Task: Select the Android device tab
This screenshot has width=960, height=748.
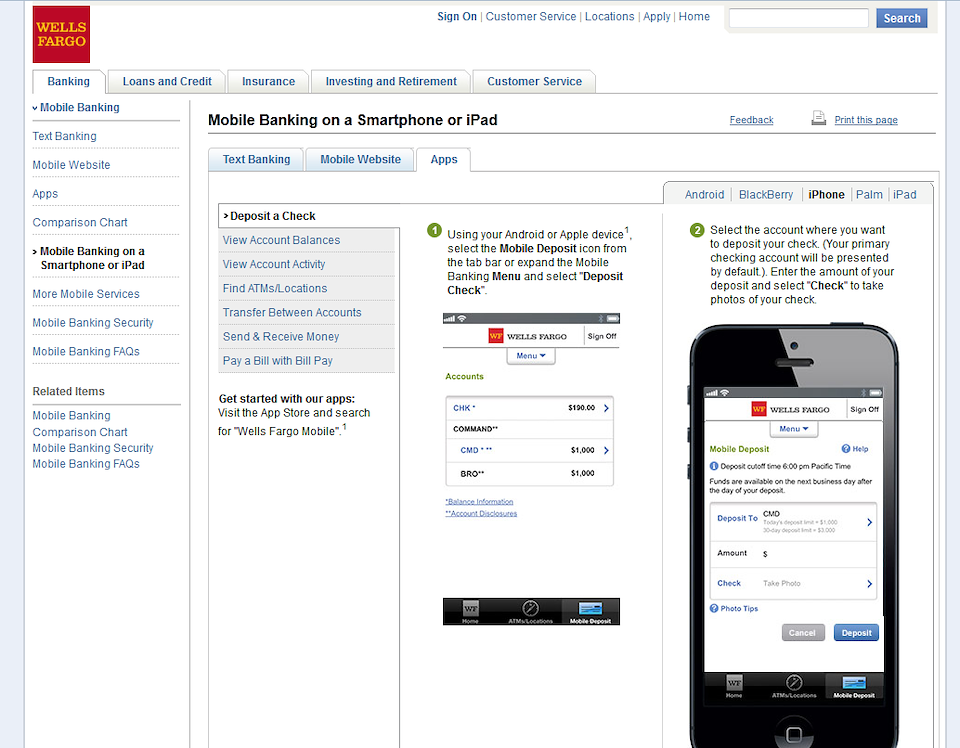Action: 704,195
